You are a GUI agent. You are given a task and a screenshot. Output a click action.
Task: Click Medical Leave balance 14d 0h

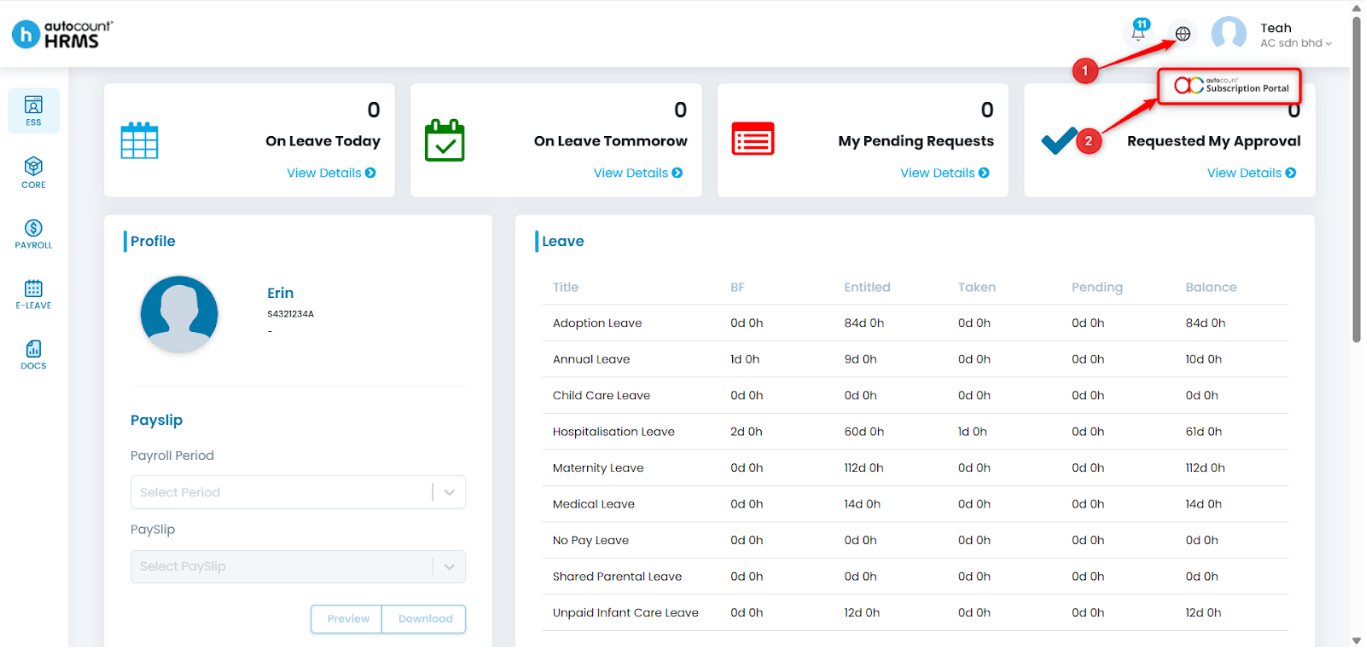point(1203,504)
